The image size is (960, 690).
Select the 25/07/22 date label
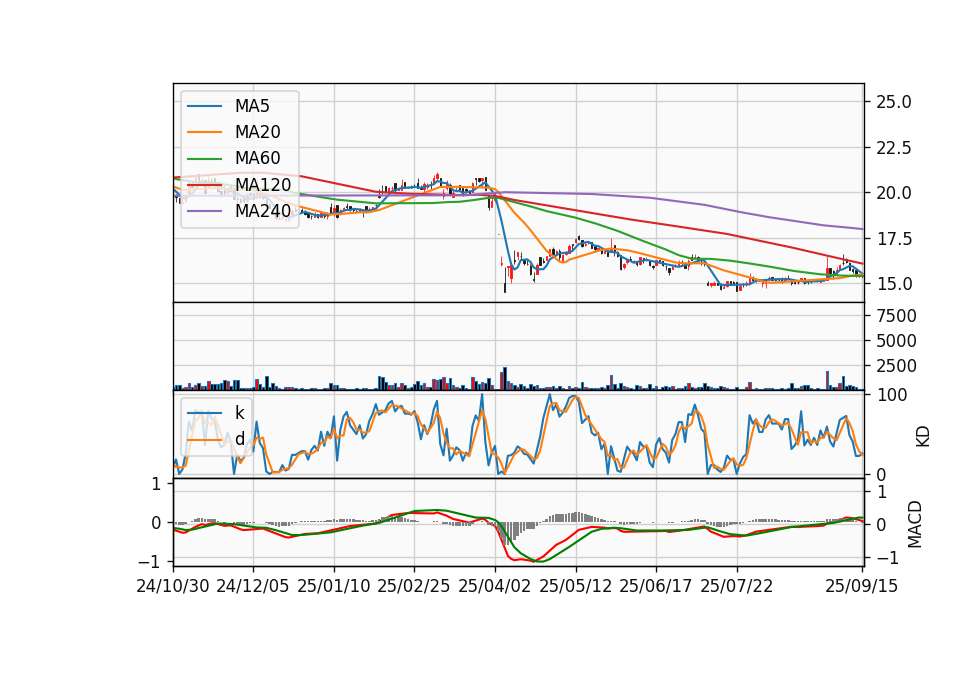coord(737,587)
